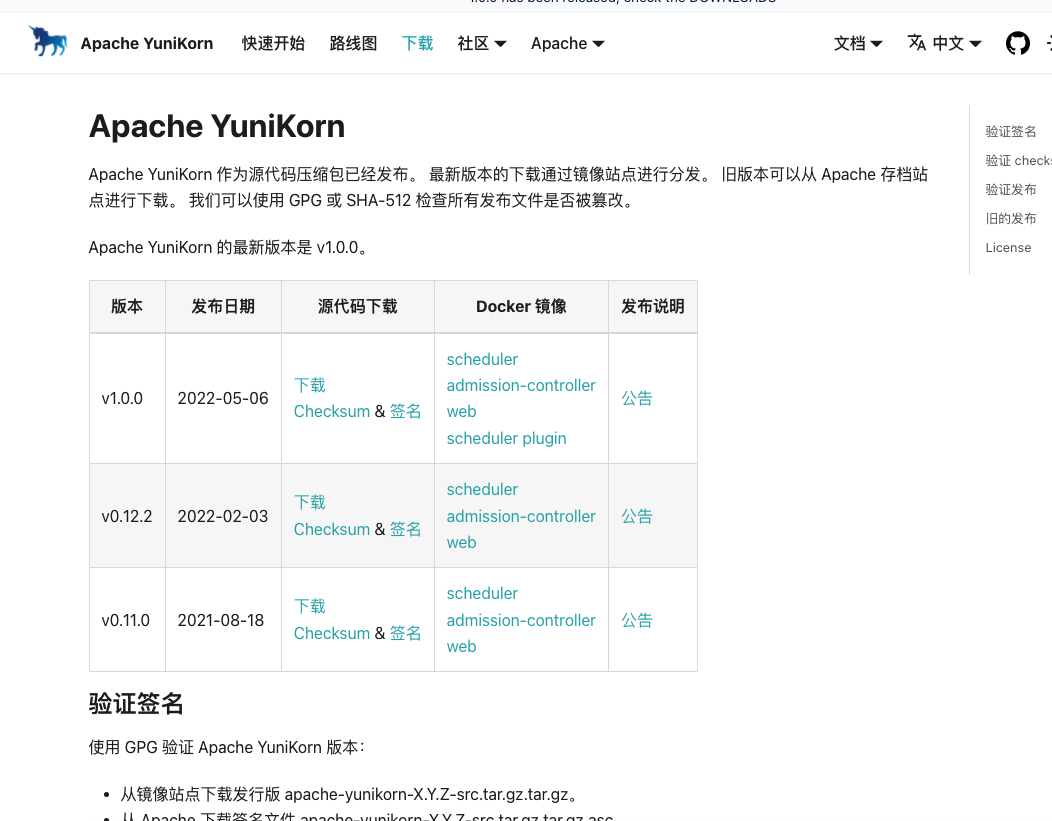
Task: Click the 版本 column header
Action: click(127, 307)
